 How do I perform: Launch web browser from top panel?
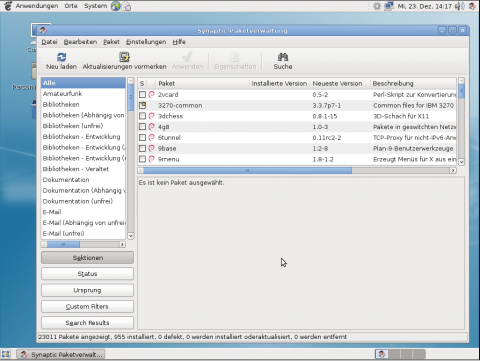[x=115, y=6]
